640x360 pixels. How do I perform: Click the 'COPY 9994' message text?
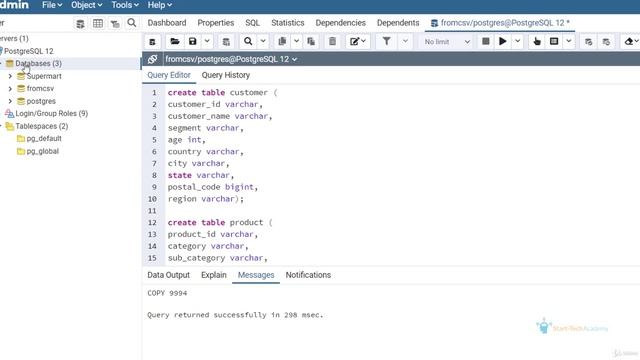(167, 293)
